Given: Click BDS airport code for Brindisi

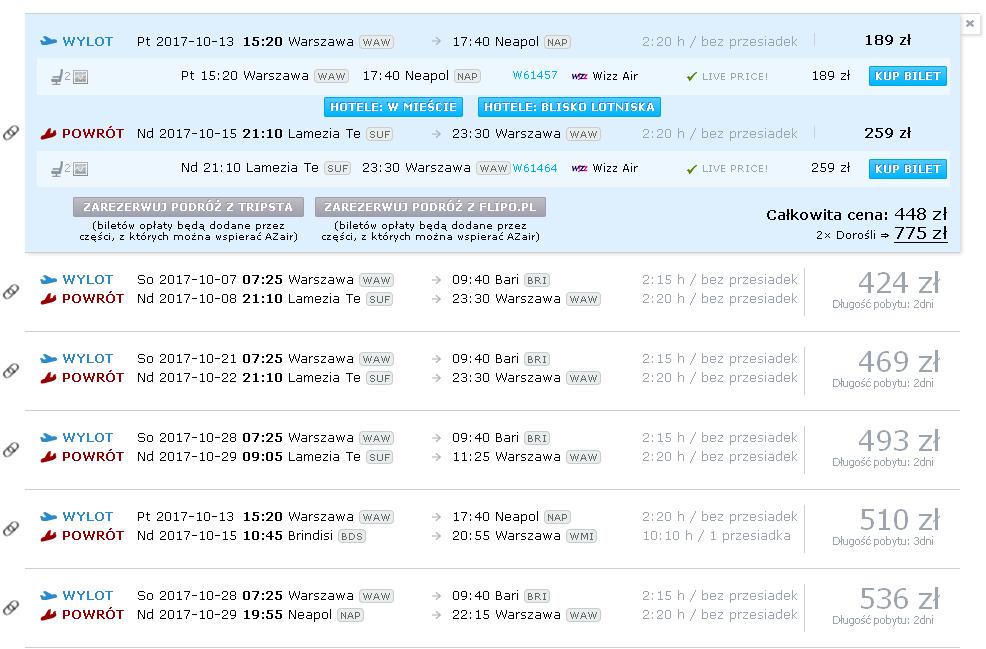Looking at the screenshot, I should (x=352, y=536).
